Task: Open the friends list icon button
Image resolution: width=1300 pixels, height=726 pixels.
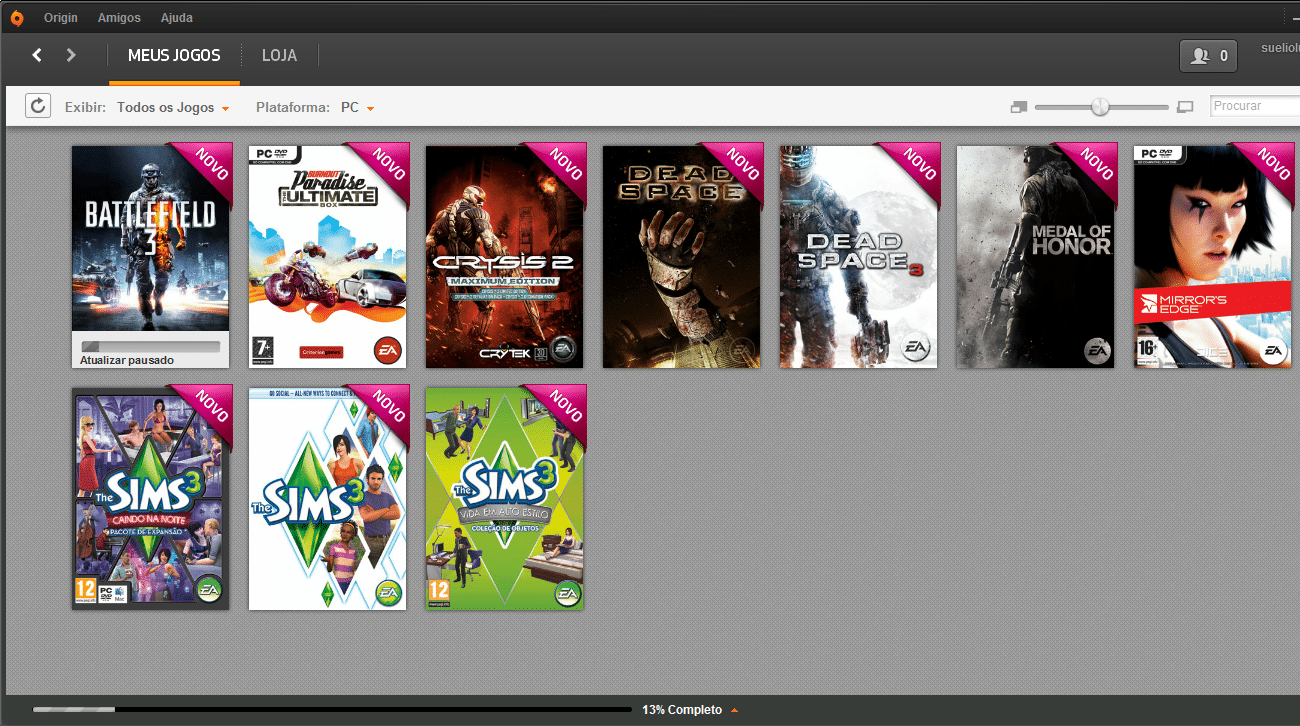Action: pos(1208,56)
